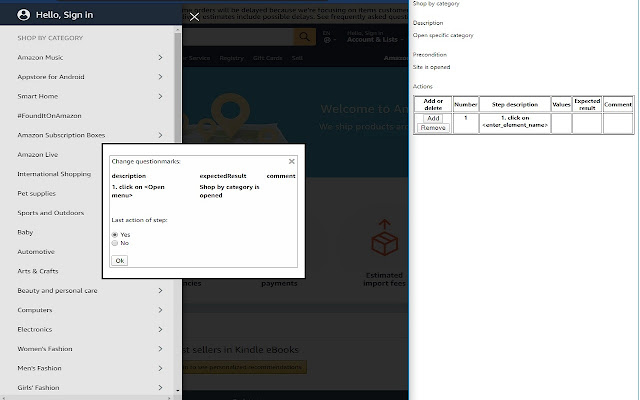
Task: Click the sign in for personalized recommendations button
Action: click(244, 367)
